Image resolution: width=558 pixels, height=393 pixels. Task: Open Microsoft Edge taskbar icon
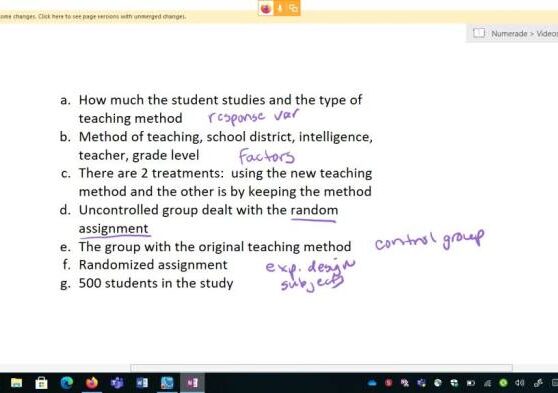[66, 383]
